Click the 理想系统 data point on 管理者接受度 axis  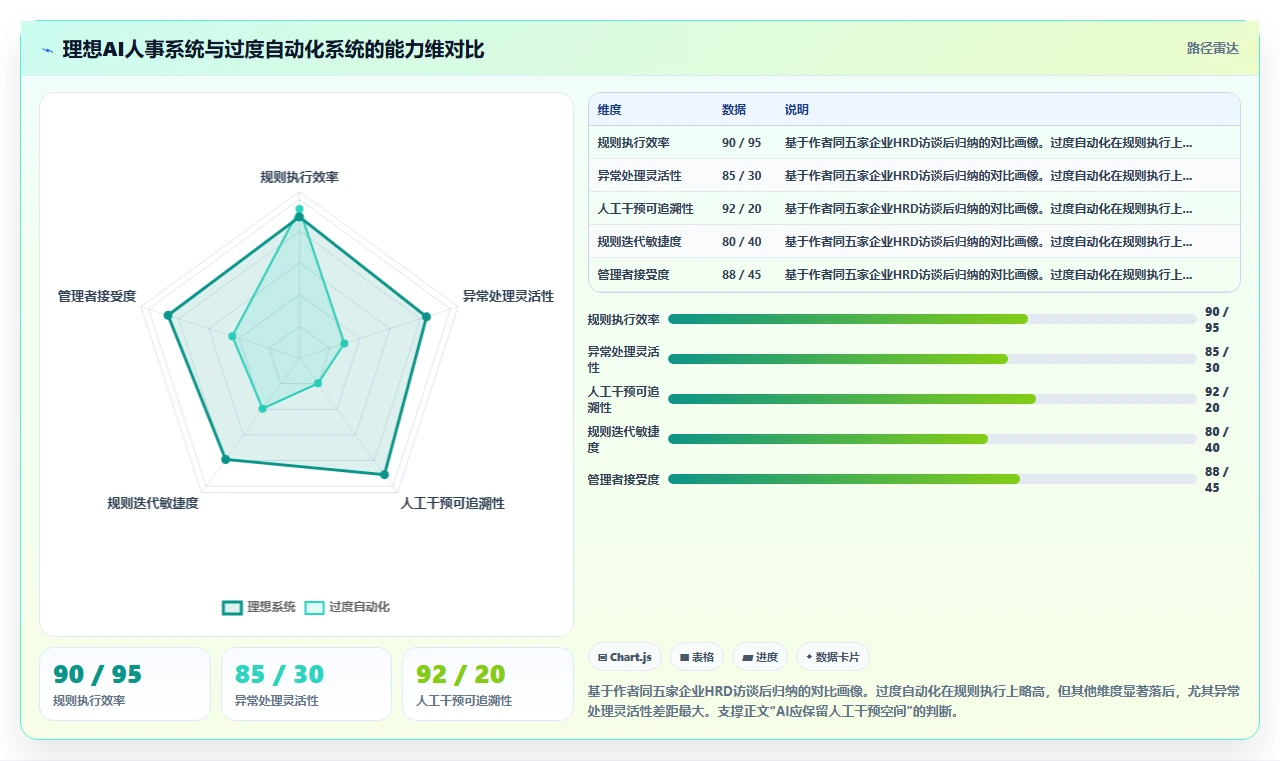pyautogui.click(x=168, y=316)
